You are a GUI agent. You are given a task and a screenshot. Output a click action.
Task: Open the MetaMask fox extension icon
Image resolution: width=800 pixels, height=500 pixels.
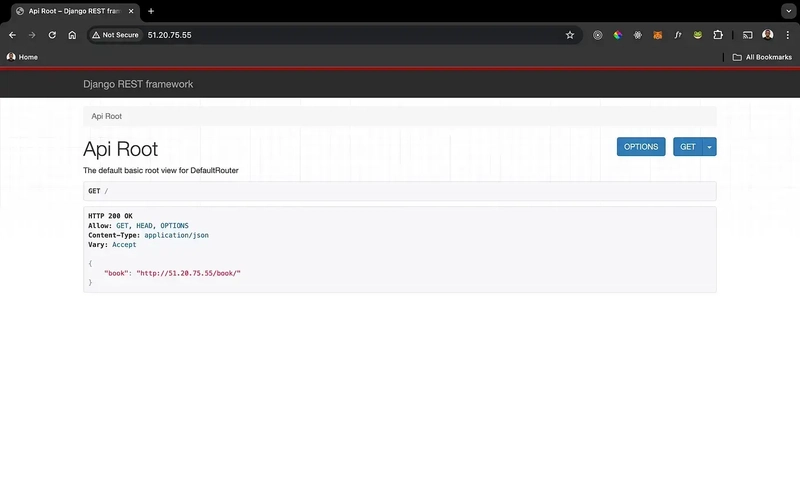(x=658, y=35)
